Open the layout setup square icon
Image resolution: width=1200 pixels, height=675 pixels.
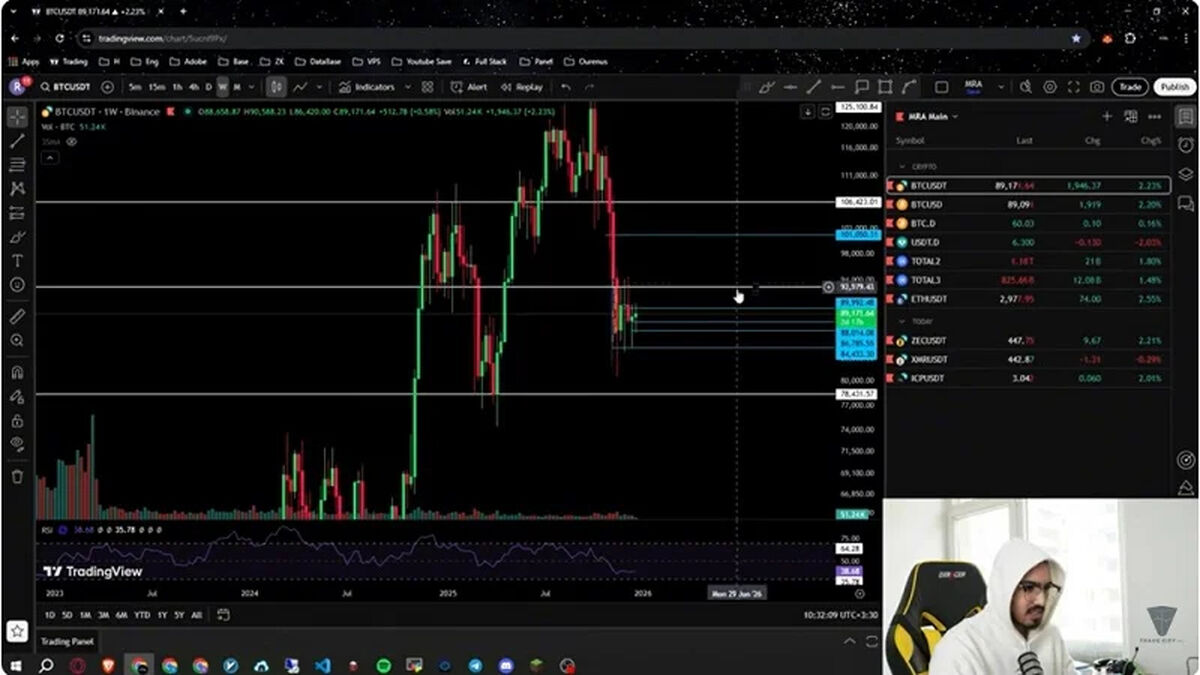point(941,87)
